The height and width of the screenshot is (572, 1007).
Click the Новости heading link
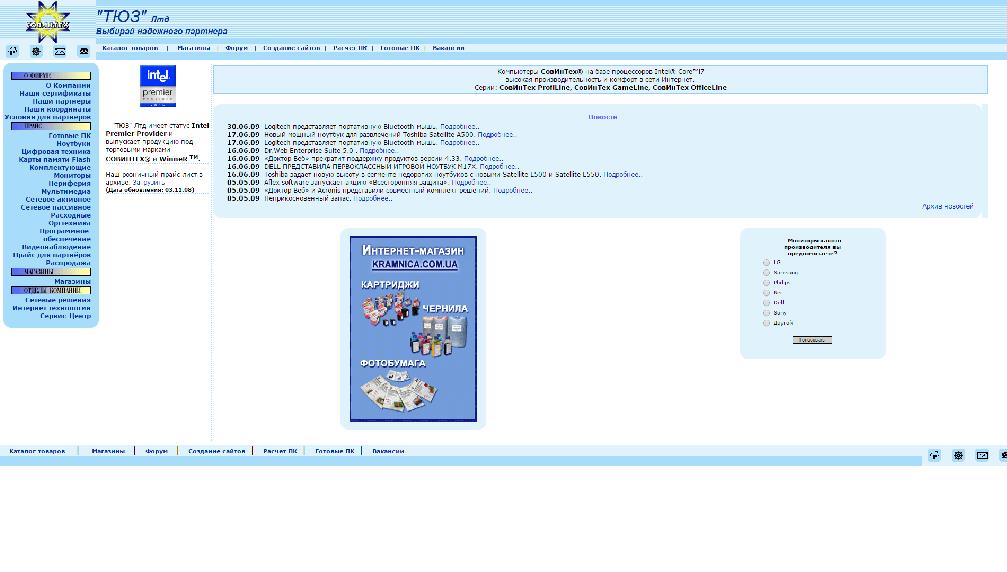[x=602, y=117]
